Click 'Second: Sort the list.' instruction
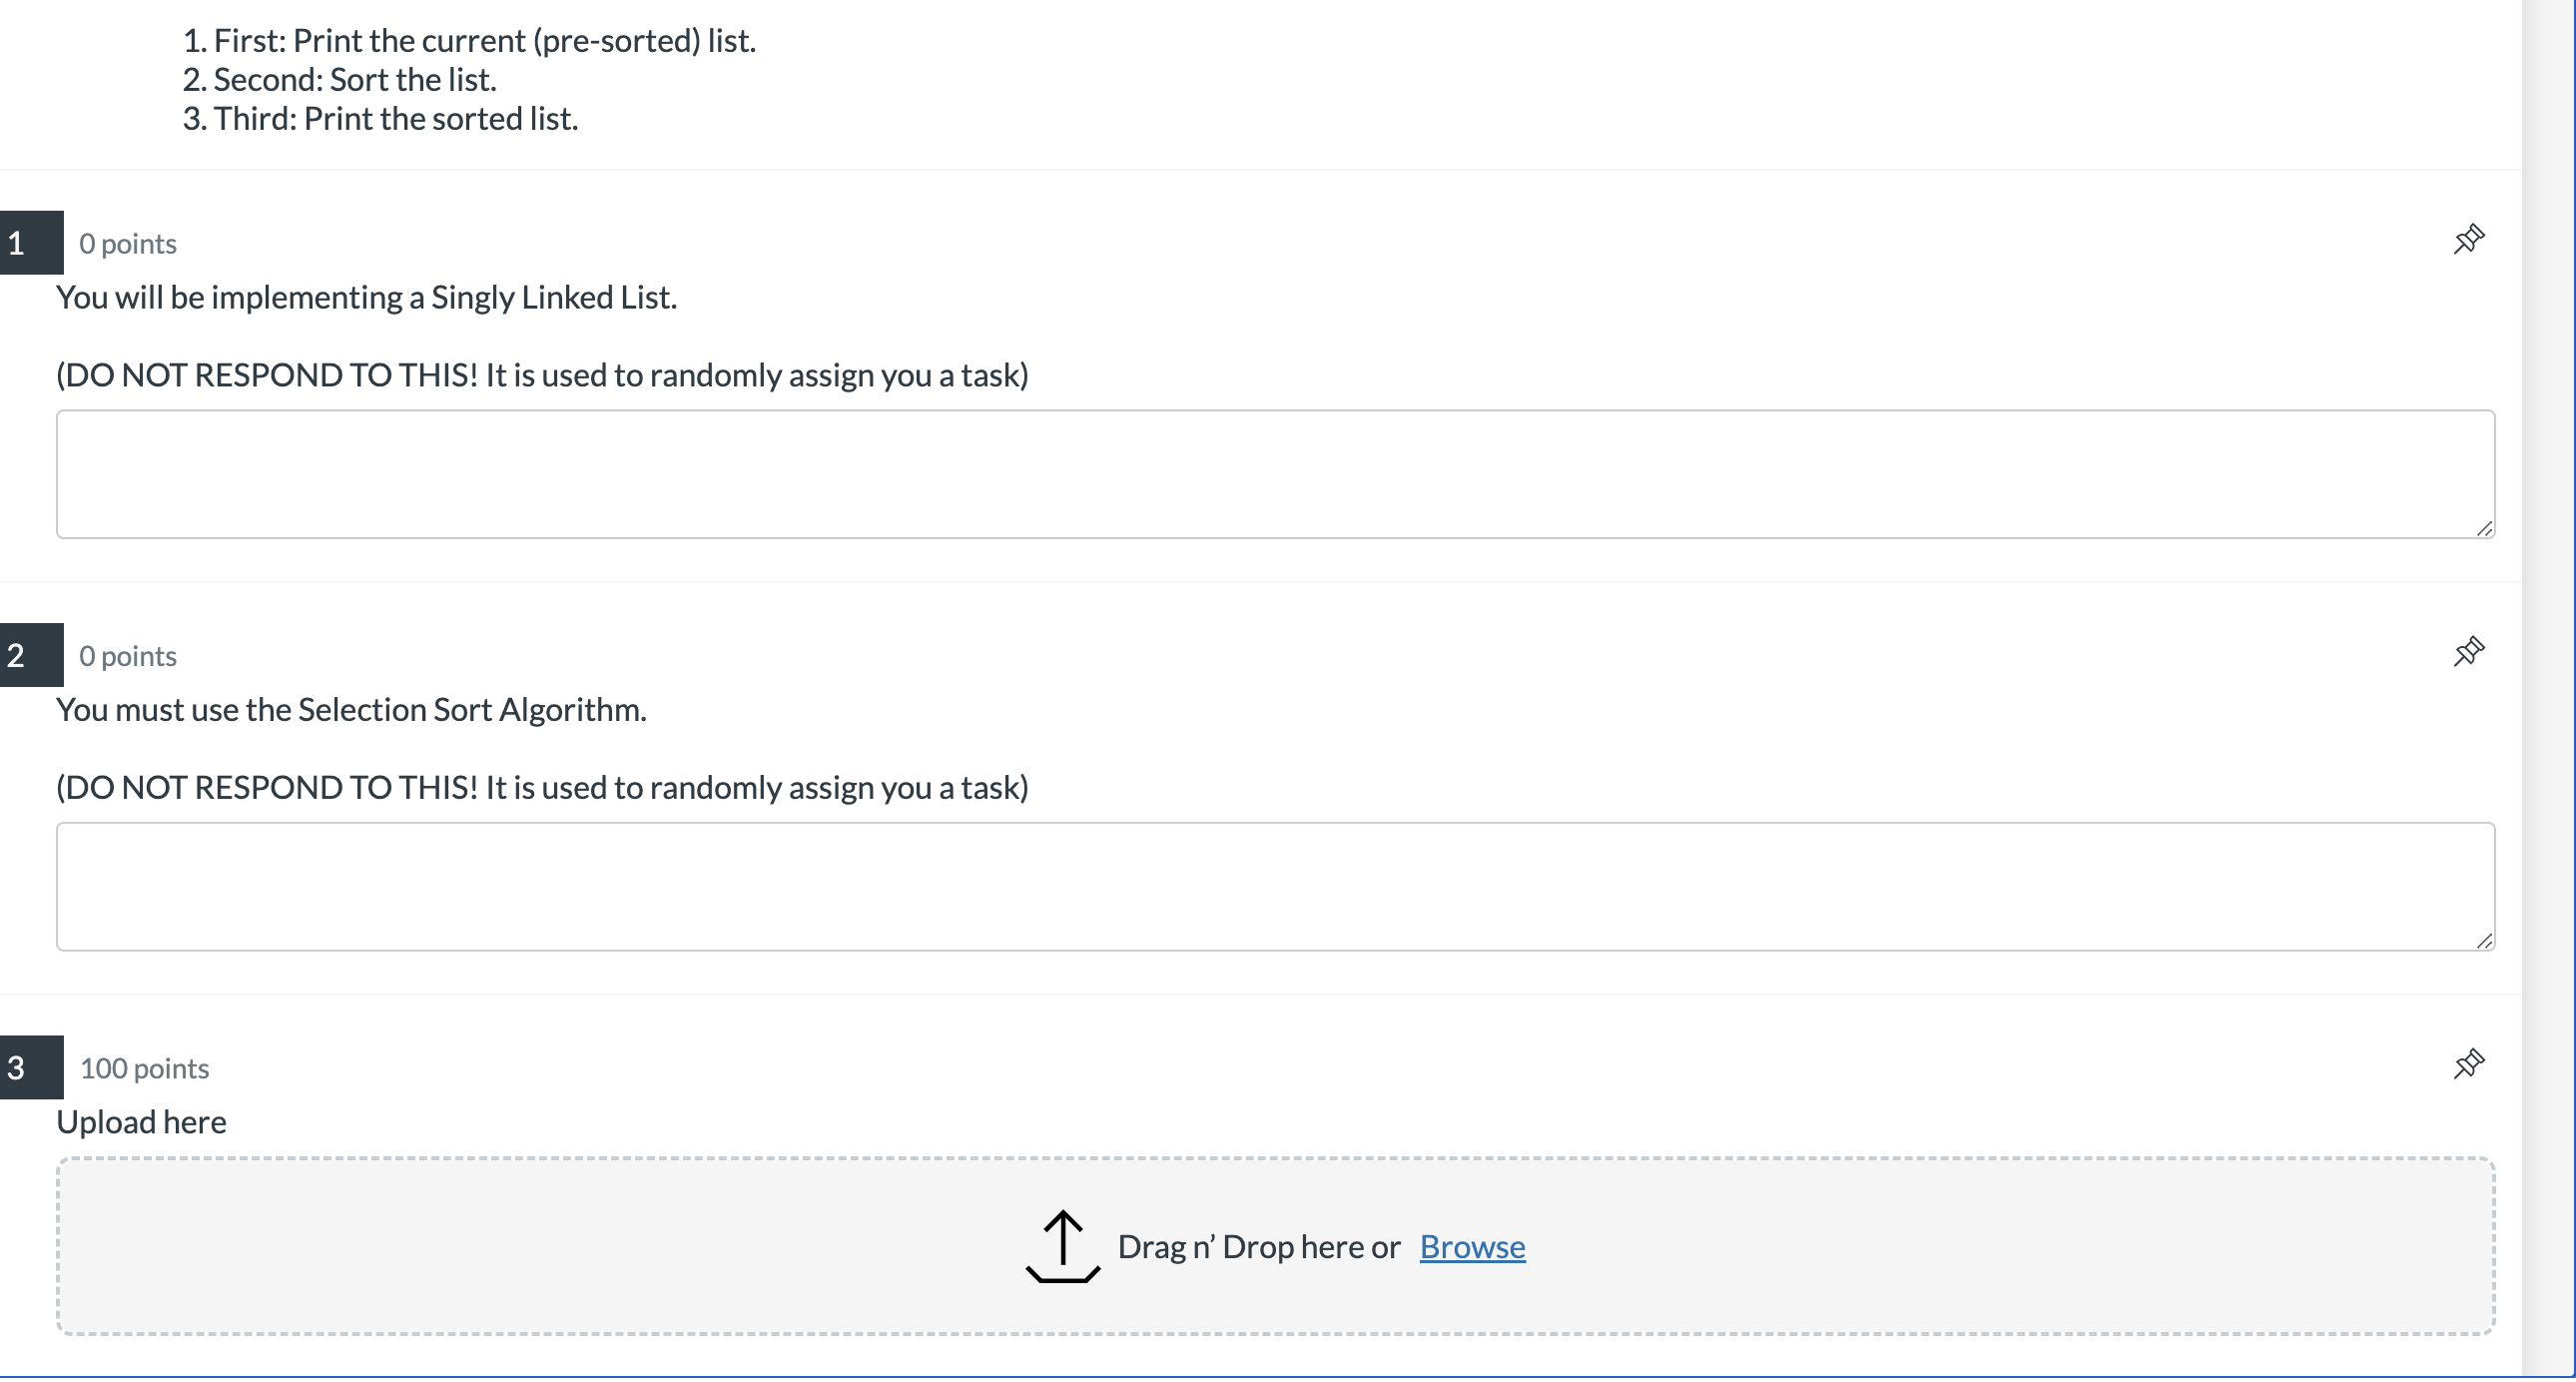The width and height of the screenshot is (2576, 1382). click(354, 80)
